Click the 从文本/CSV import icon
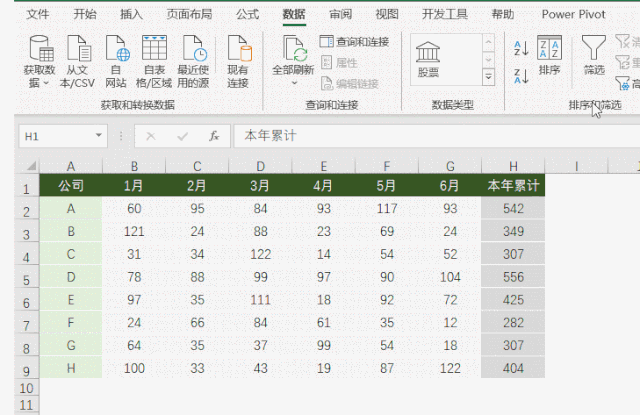This screenshot has height=415, width=640. tap(79, 50)
